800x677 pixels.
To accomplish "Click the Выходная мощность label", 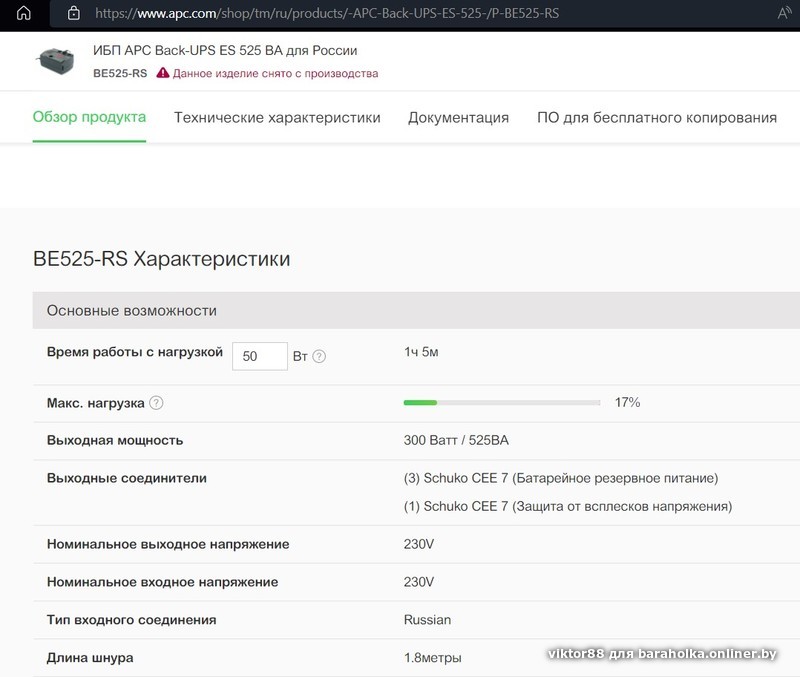I will pos(115,440).
